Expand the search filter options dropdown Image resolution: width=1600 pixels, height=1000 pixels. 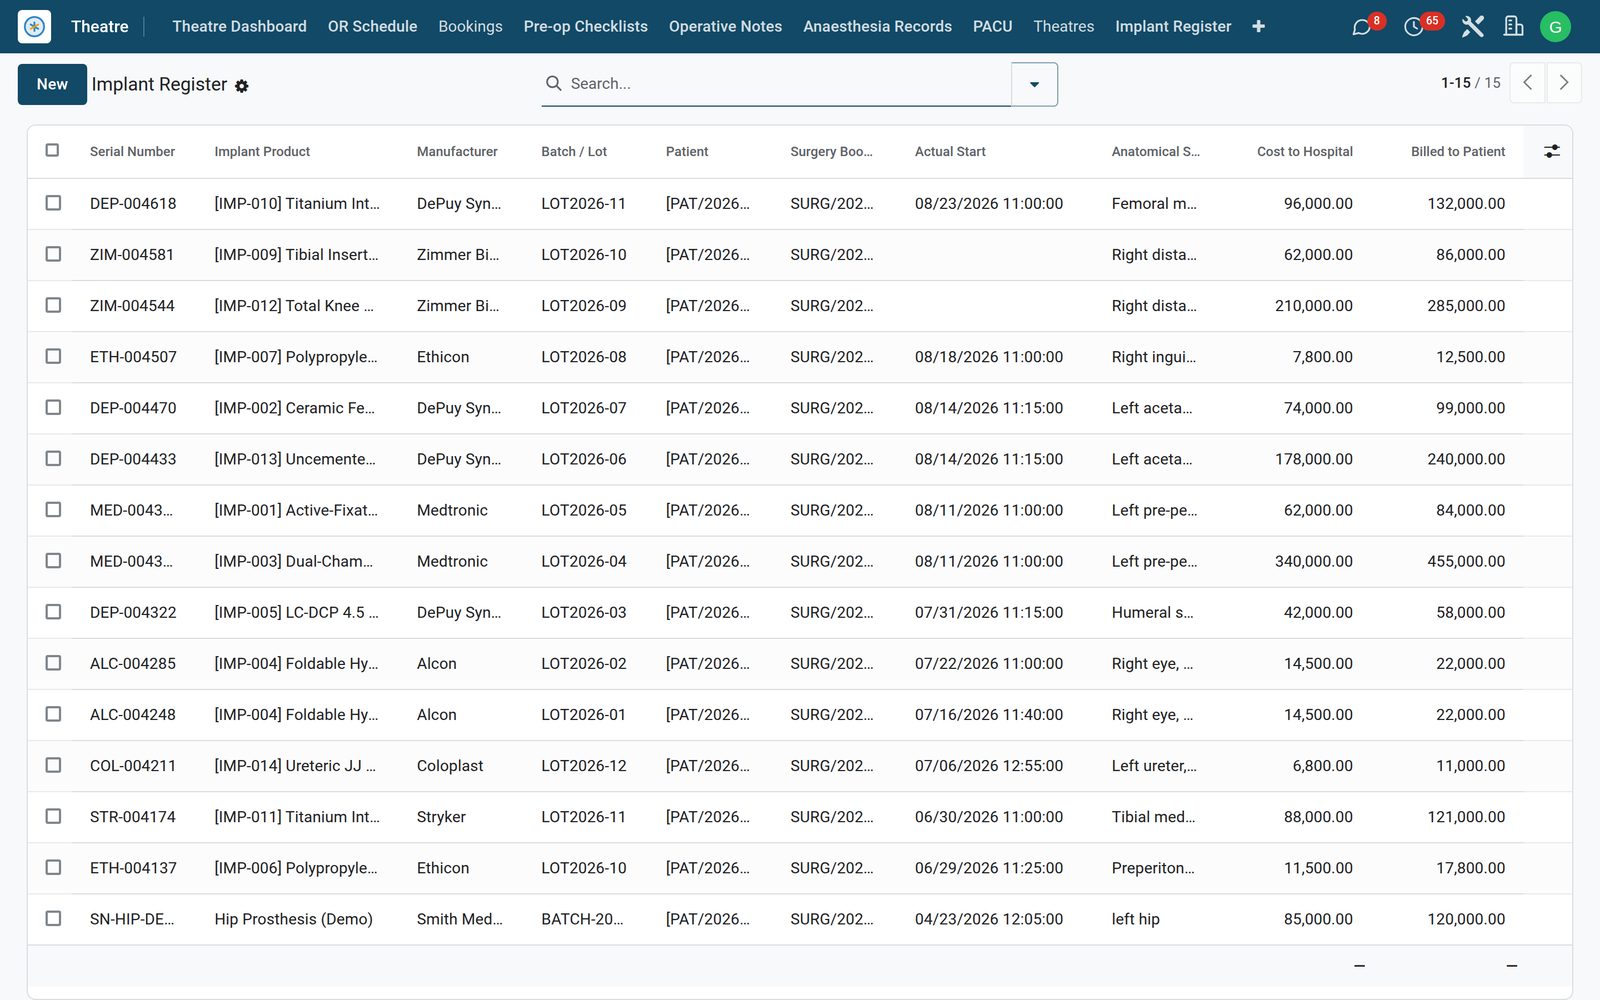point(1034,84)
